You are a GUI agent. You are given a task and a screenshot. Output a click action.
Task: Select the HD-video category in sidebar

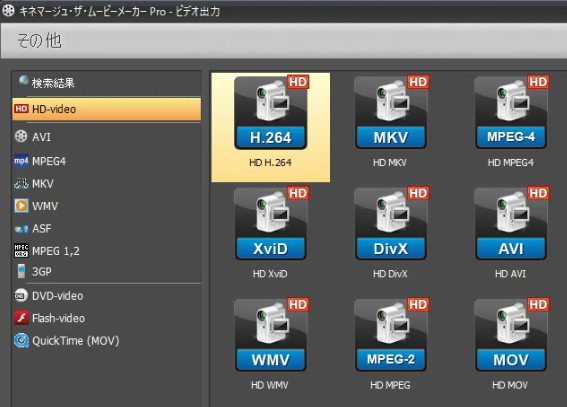click(107, 109)
